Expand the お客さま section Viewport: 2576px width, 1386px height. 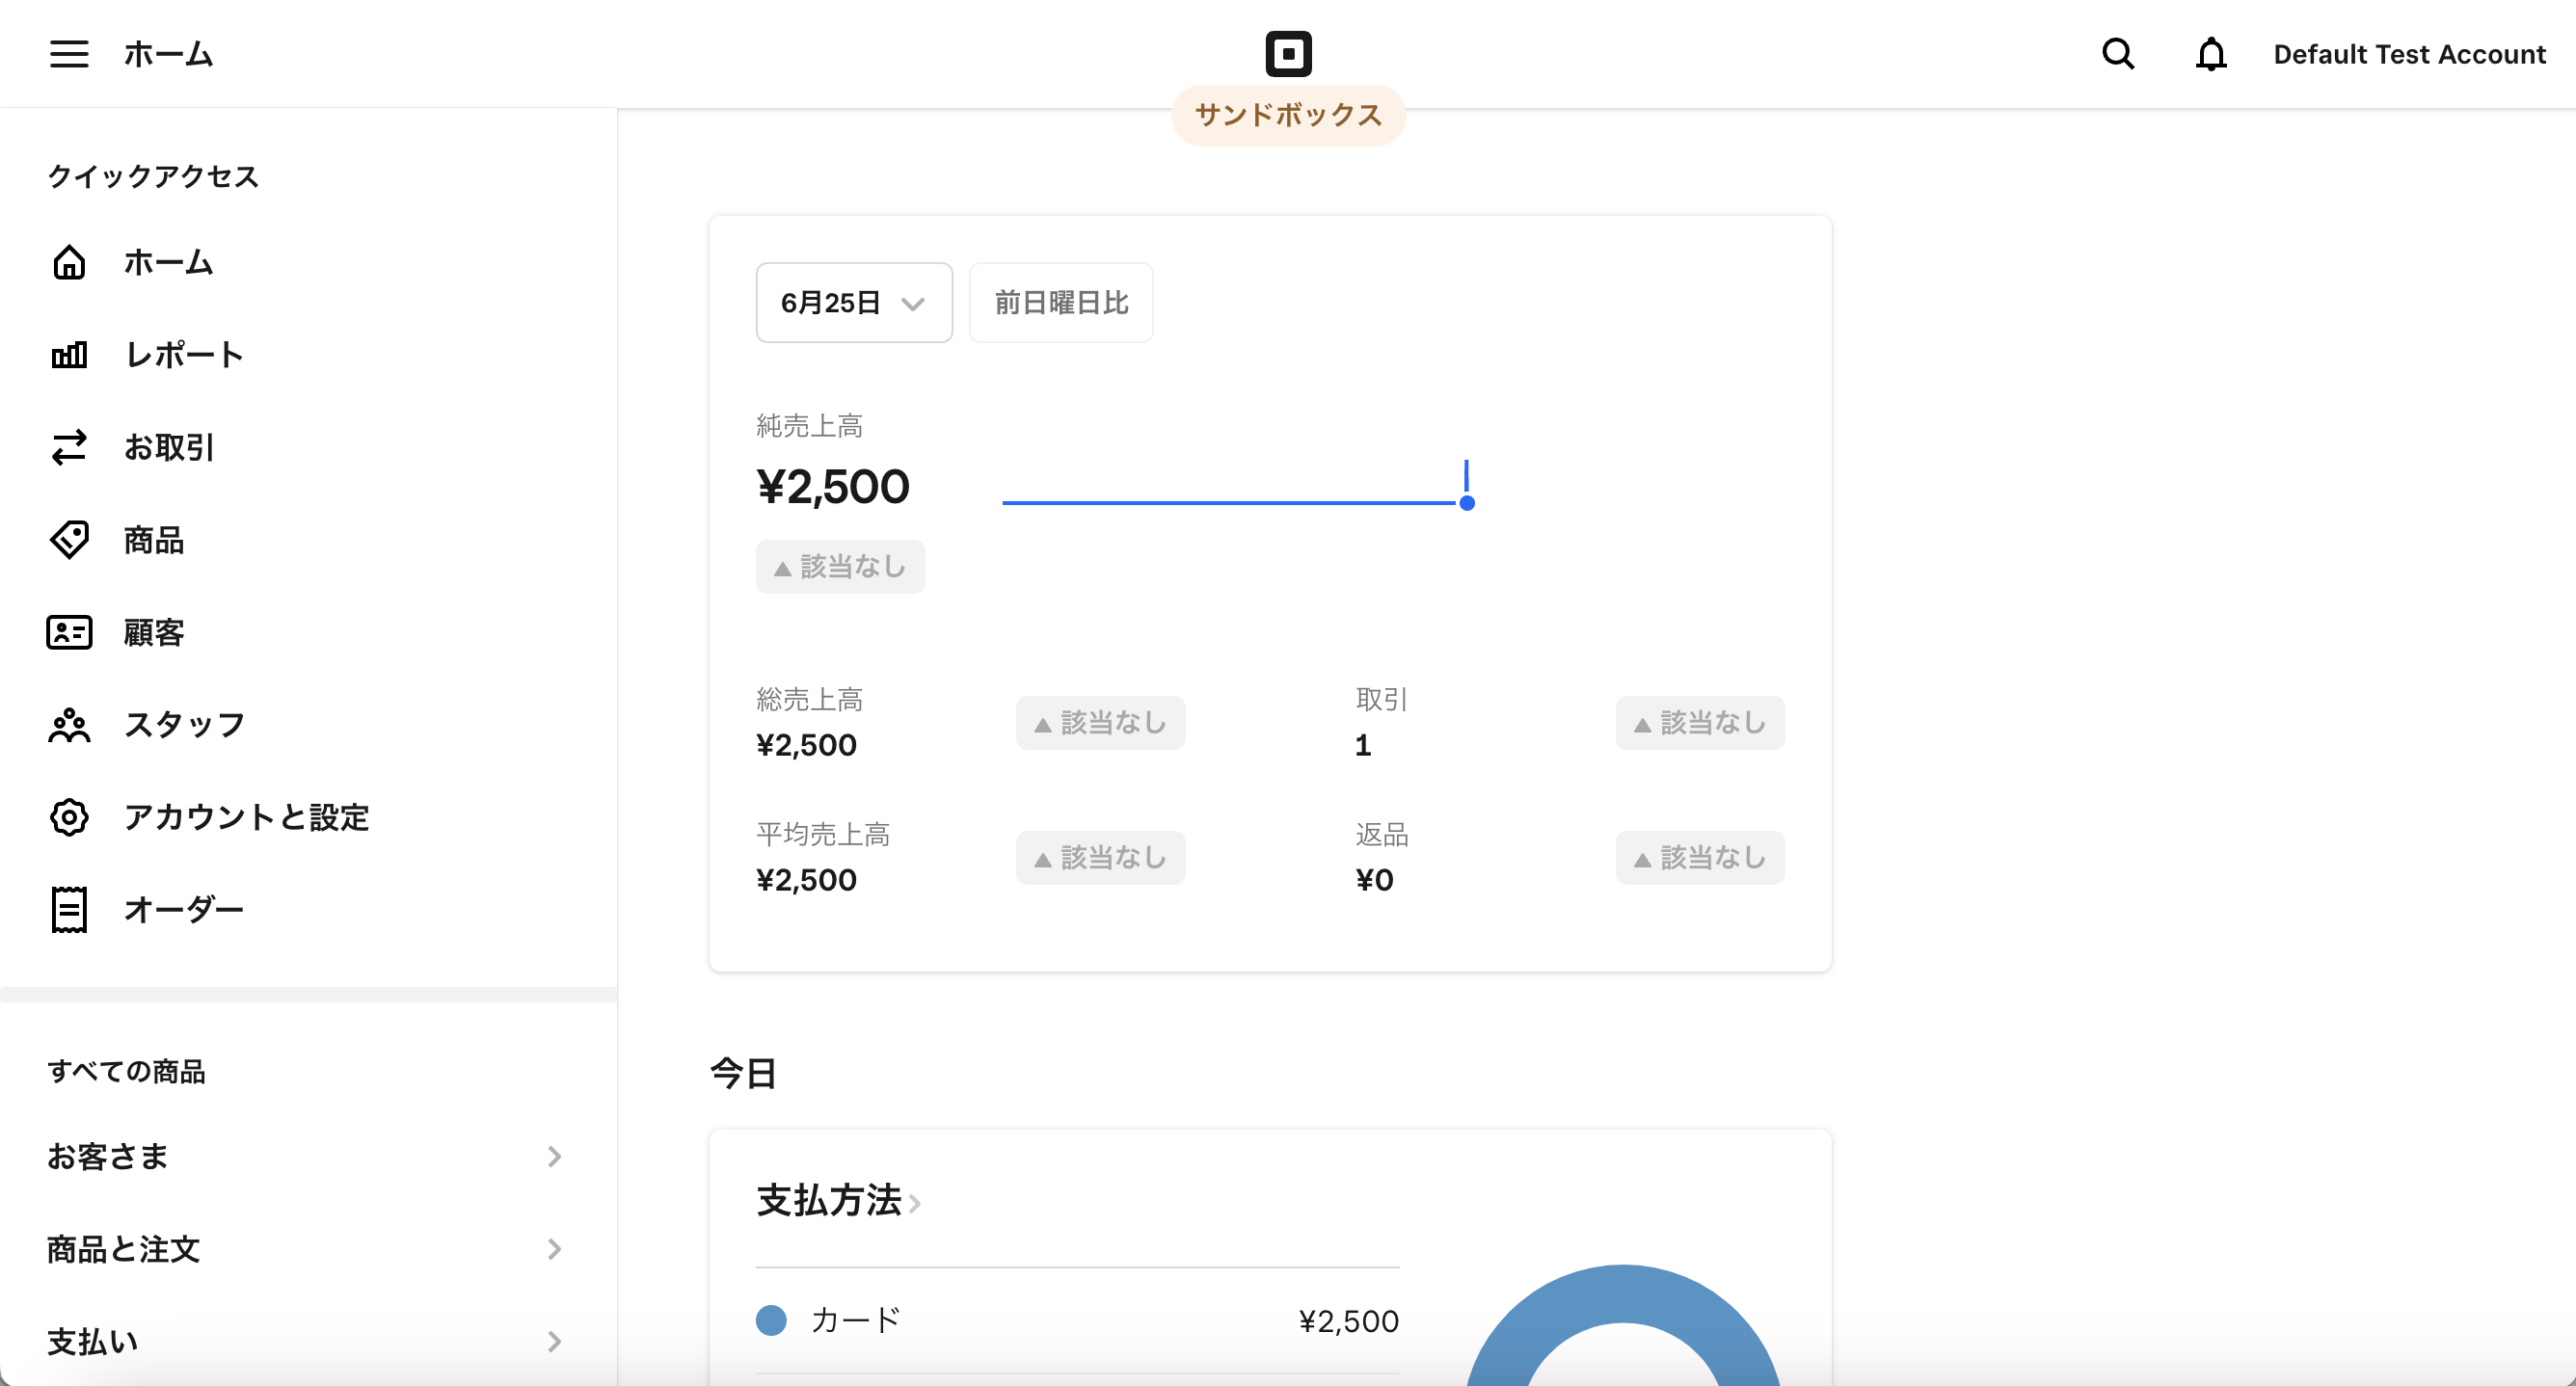coord(306,1157)
